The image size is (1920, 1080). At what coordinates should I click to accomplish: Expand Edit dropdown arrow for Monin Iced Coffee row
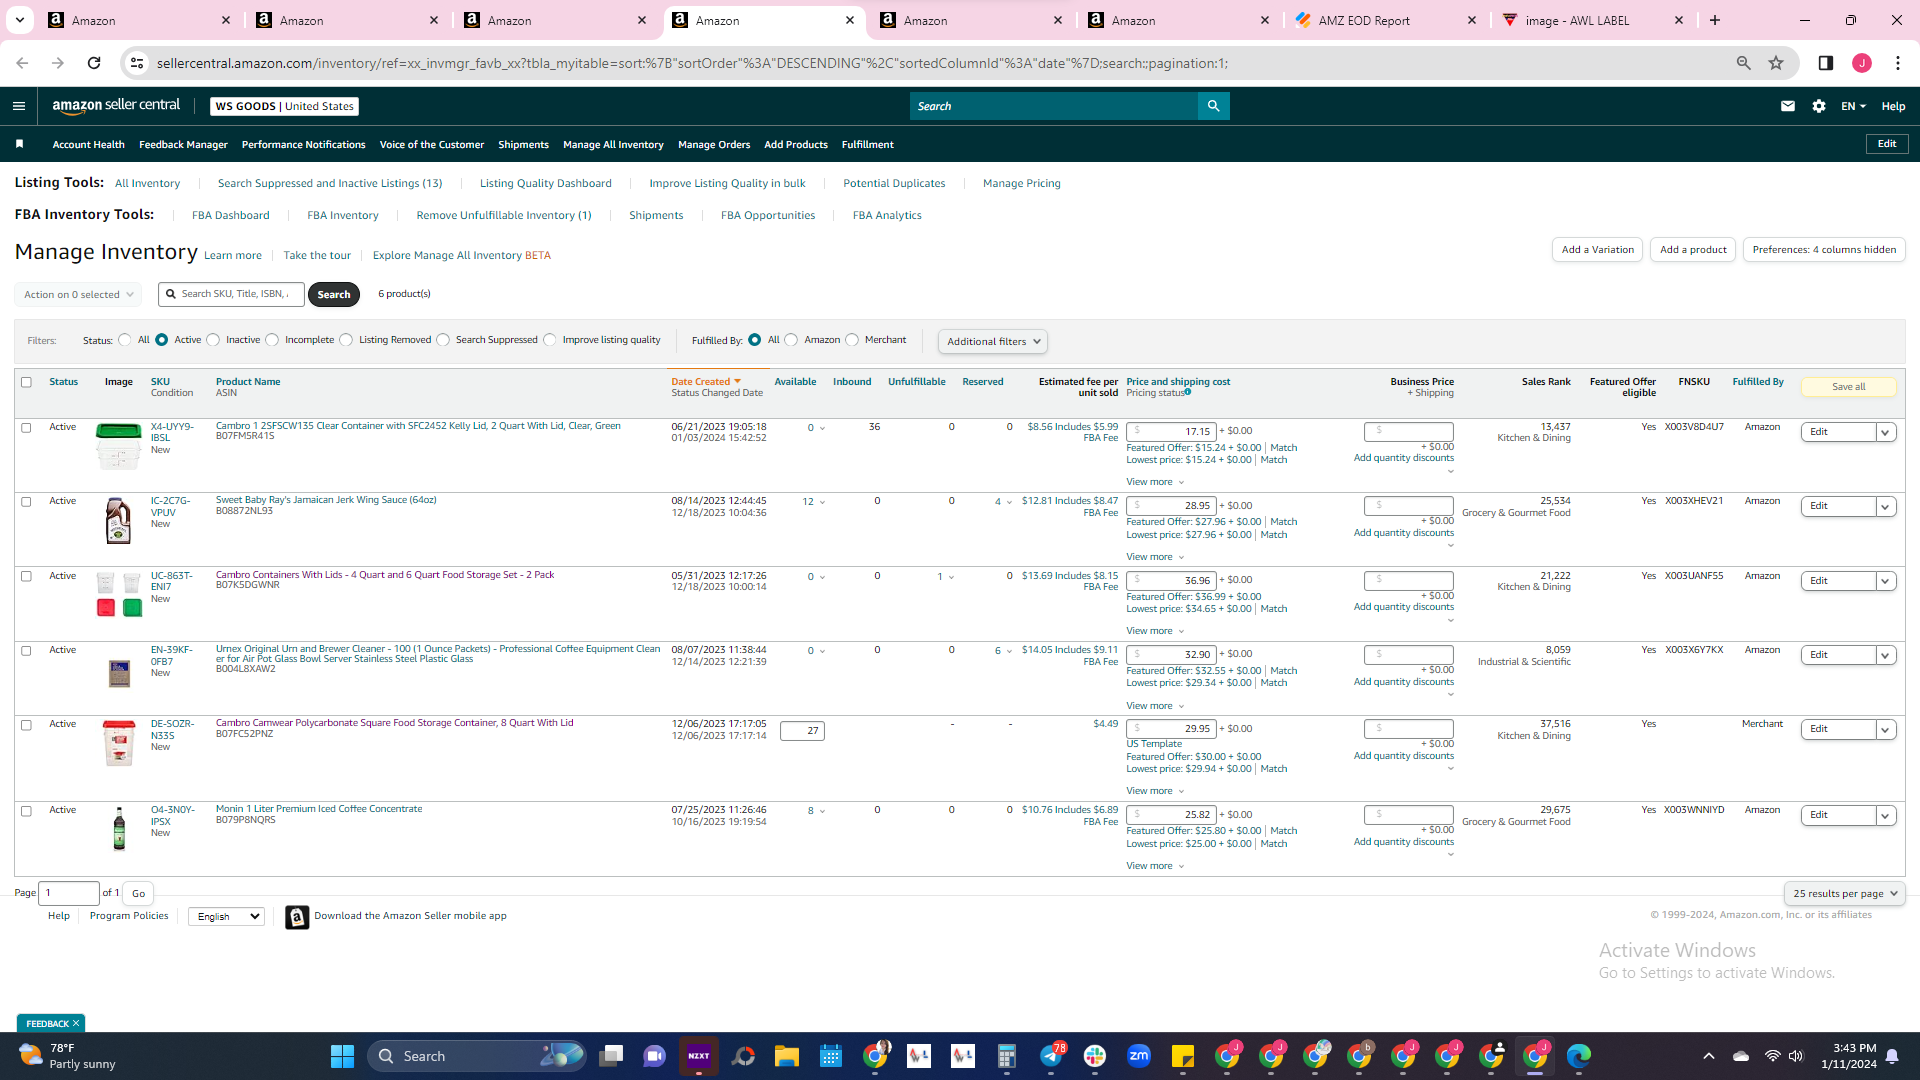1886,816
